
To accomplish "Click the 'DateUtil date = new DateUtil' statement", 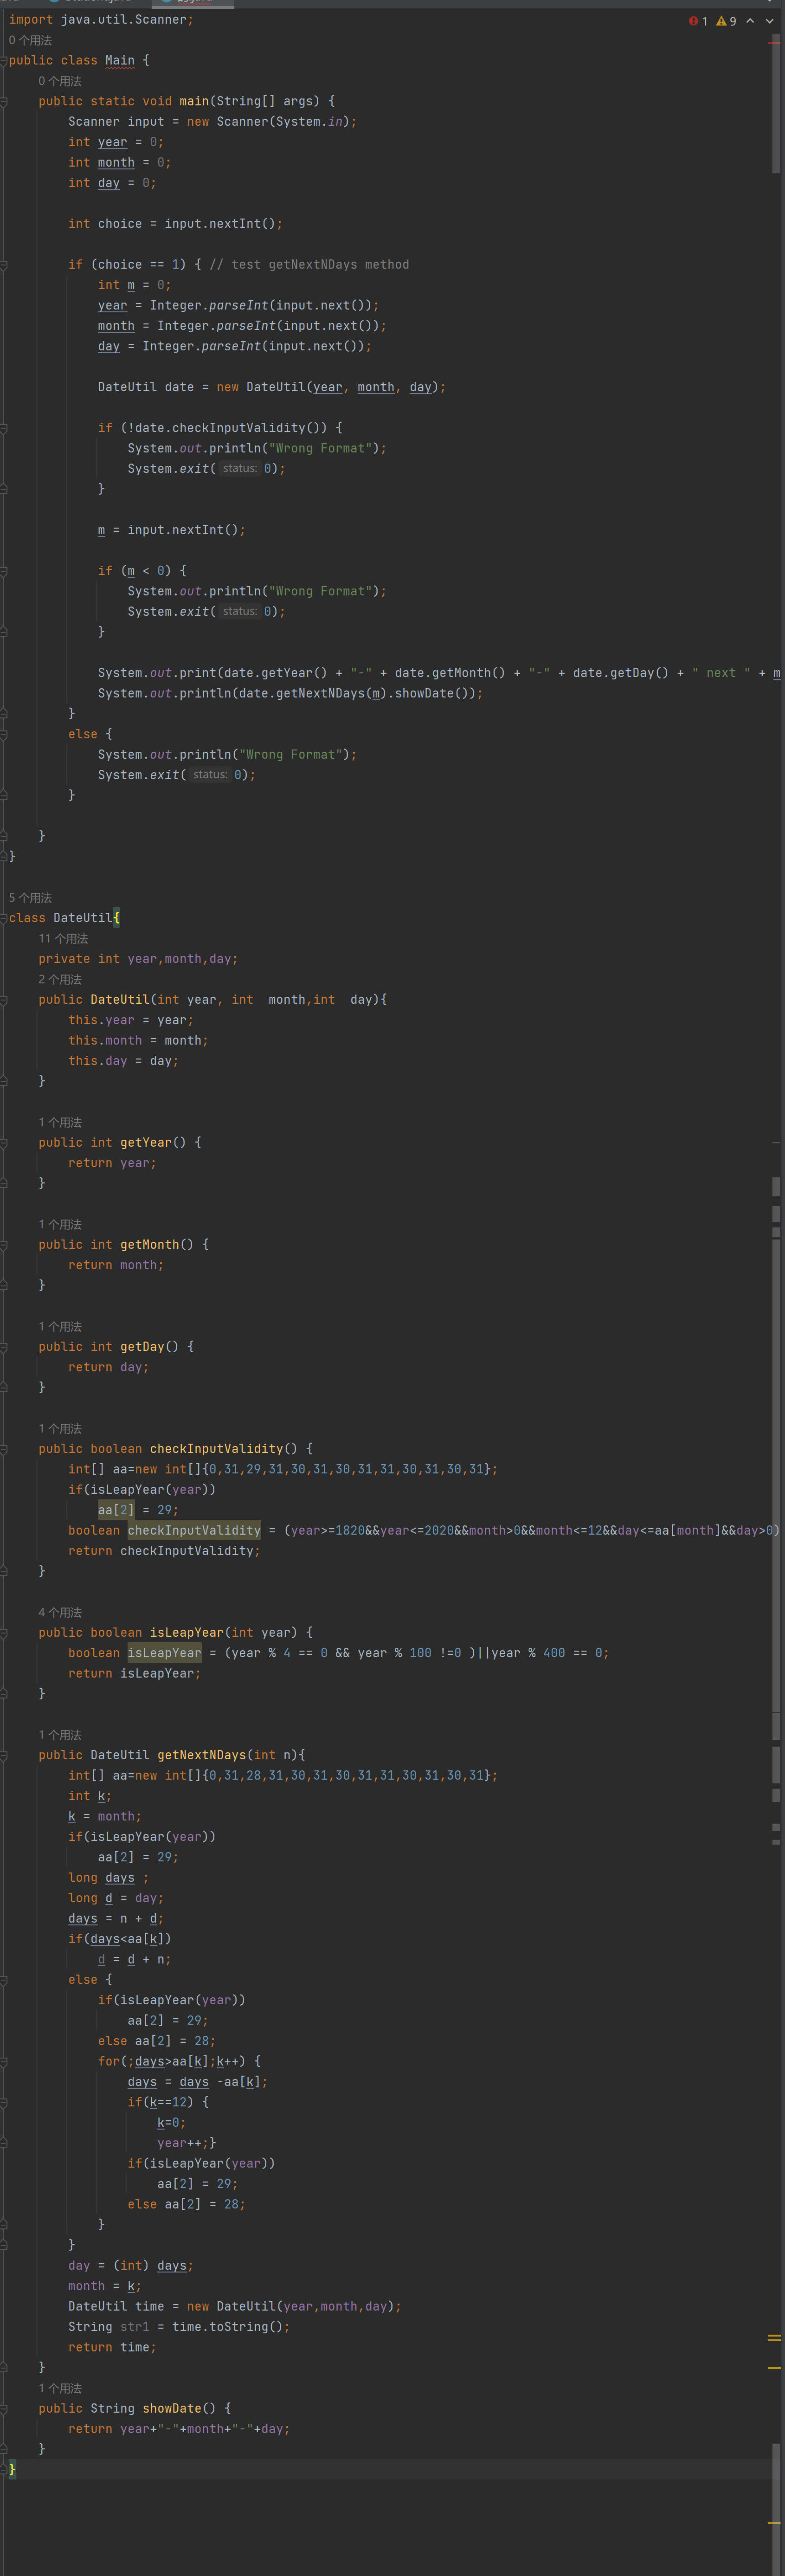I will pos(272,387).
